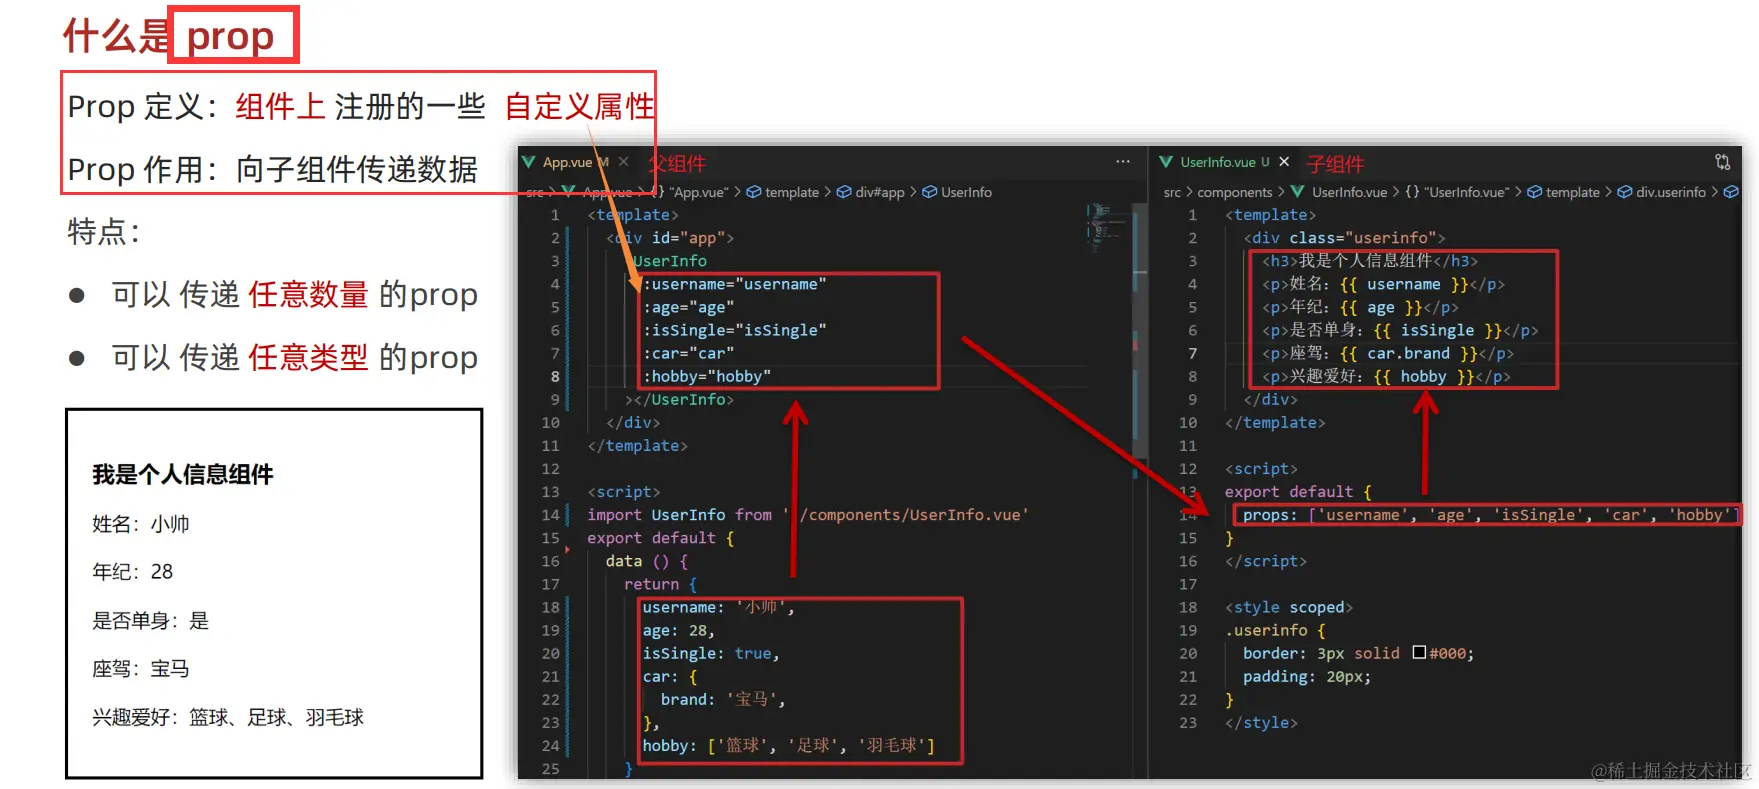This screenshot has width=1759, height=789.
Task: Open the more actions ellipsis in App.vue editor
Action: tap(1123, 161)
